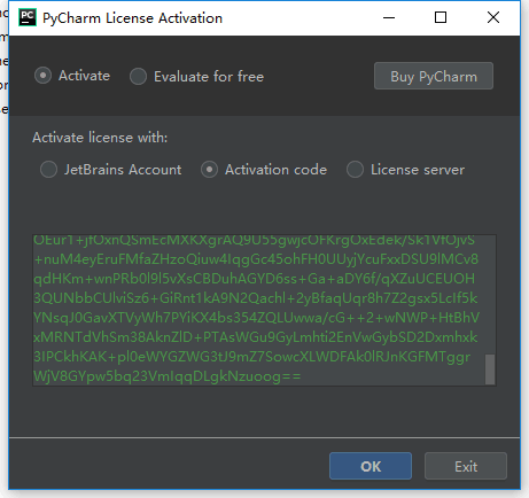Minimize the License Activation window

389,18
